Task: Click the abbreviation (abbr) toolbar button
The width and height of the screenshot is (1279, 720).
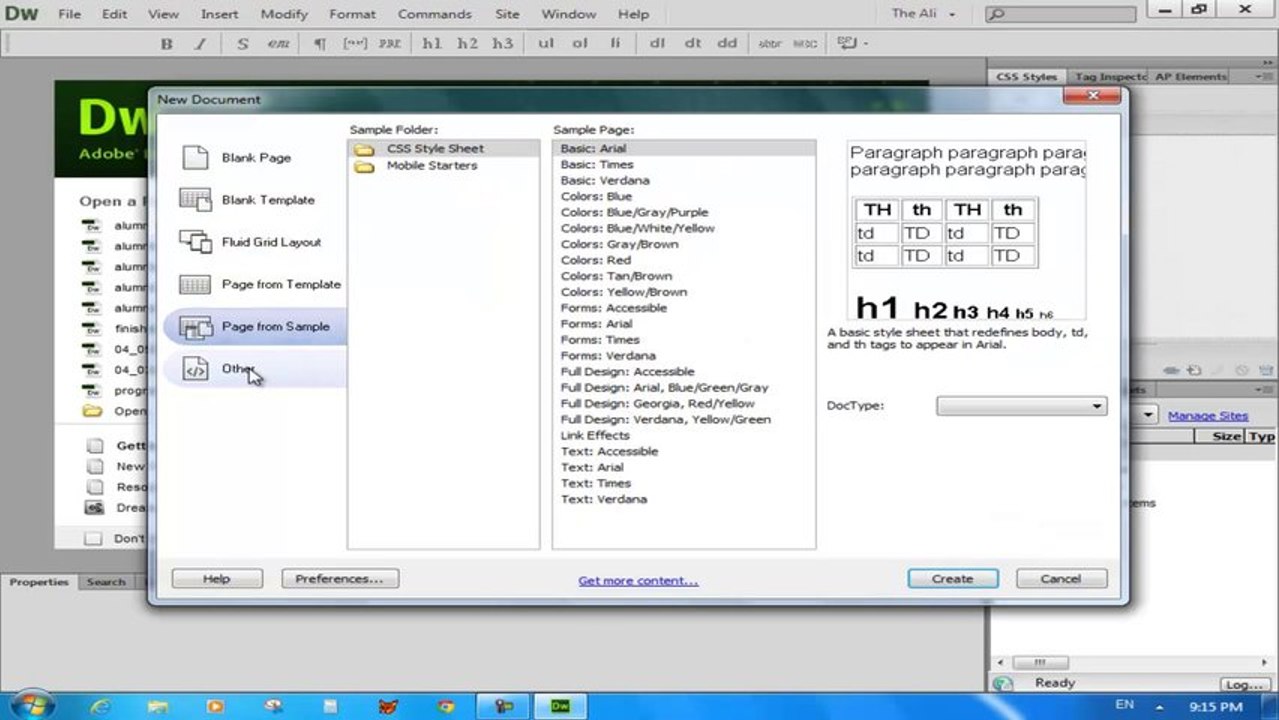Action: click(770, 43)
